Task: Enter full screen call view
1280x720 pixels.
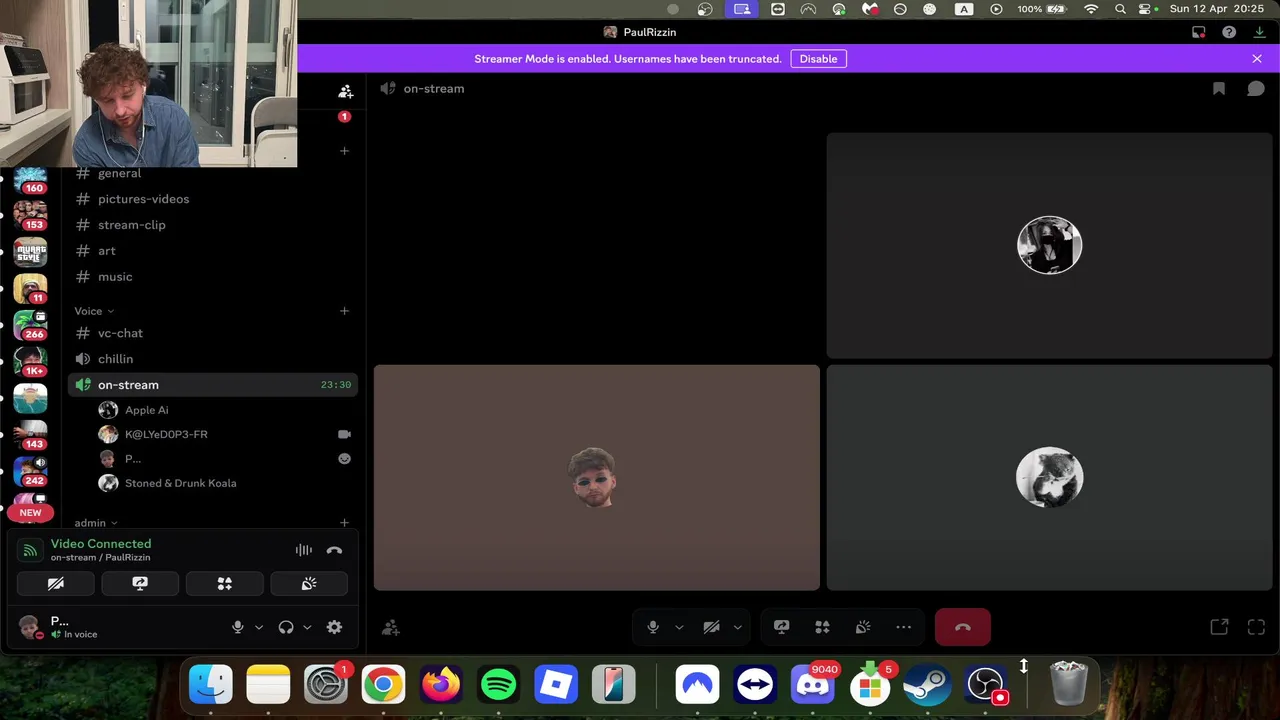Action: click(1257, 627)
